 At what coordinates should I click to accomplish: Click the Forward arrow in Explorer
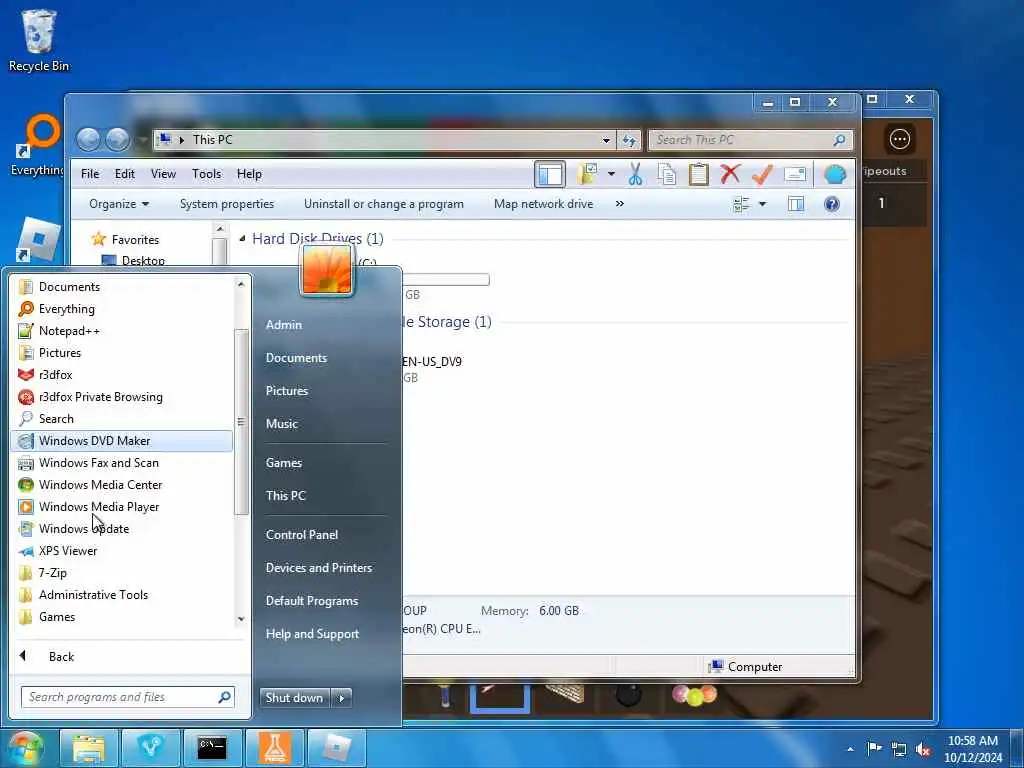point(118,139)
